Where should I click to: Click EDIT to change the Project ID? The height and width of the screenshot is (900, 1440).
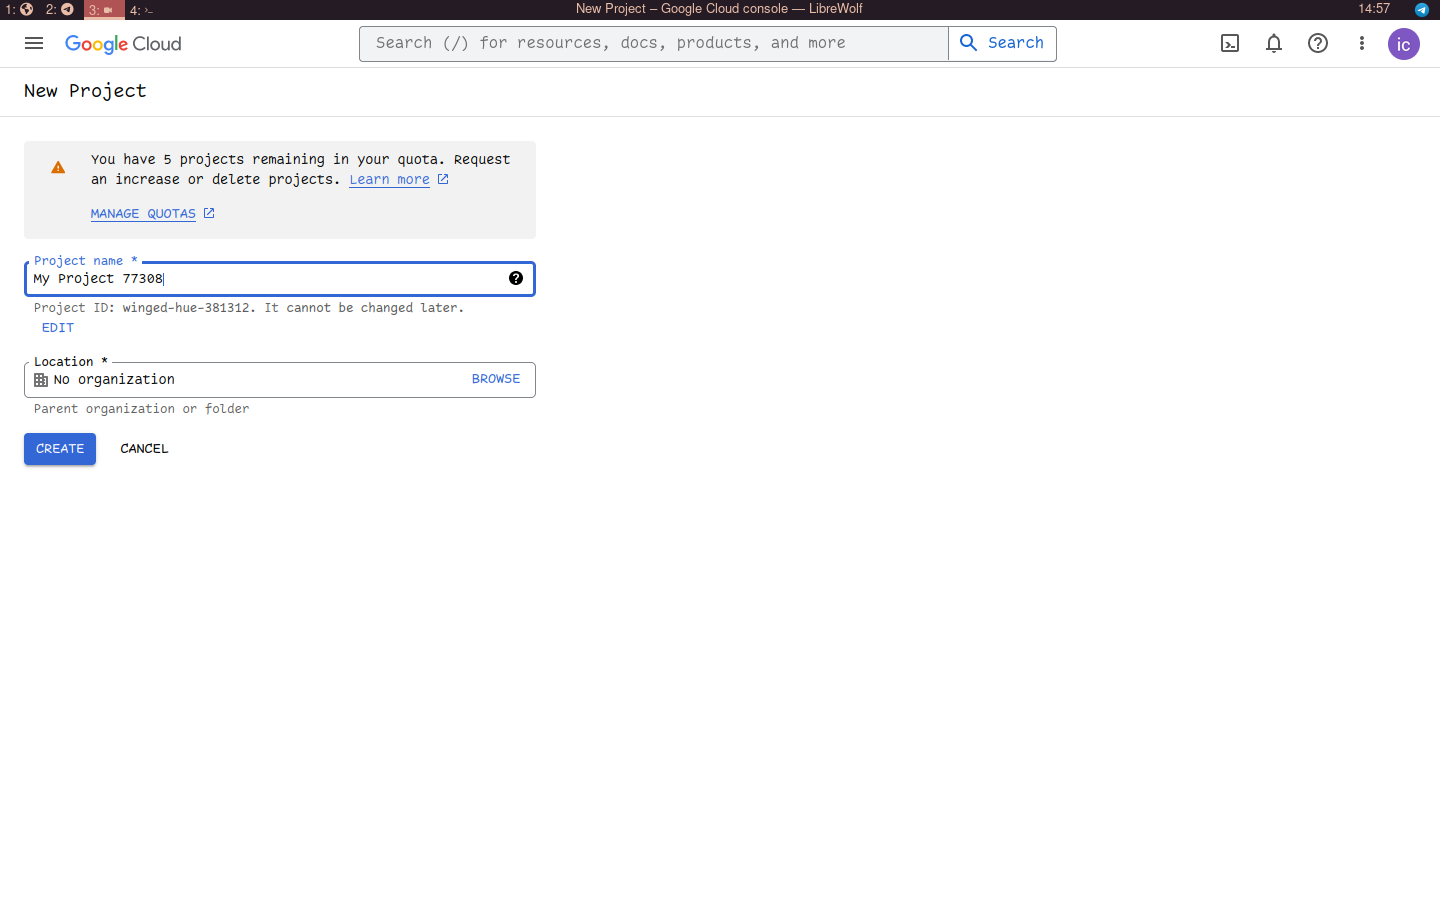coord(58,328)
